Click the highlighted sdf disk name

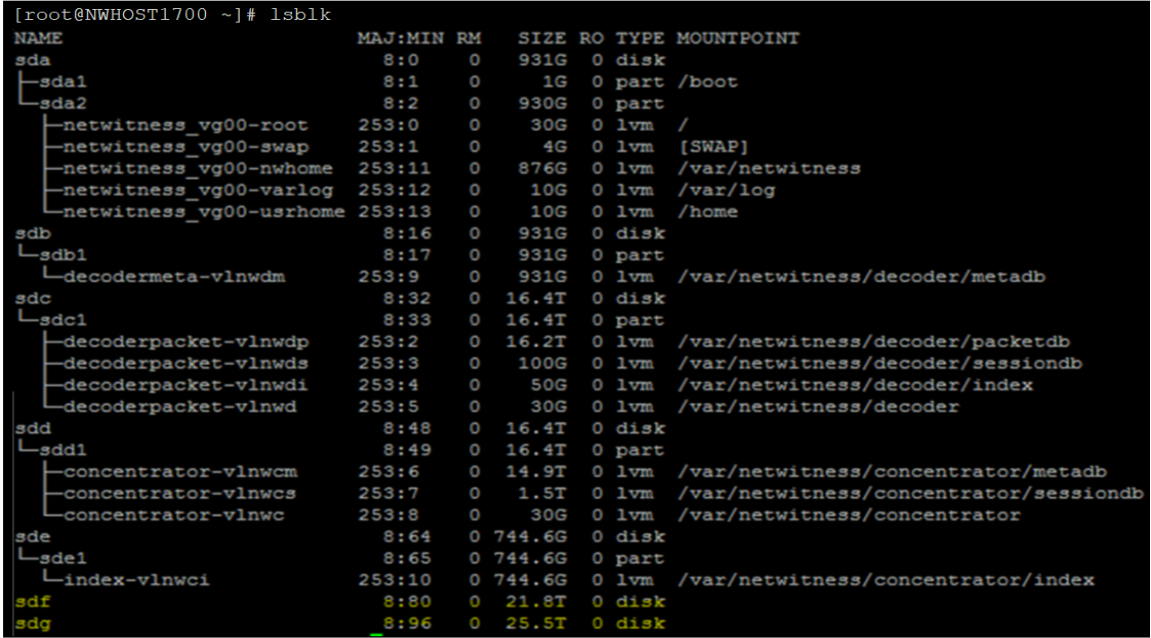[32, 601]
